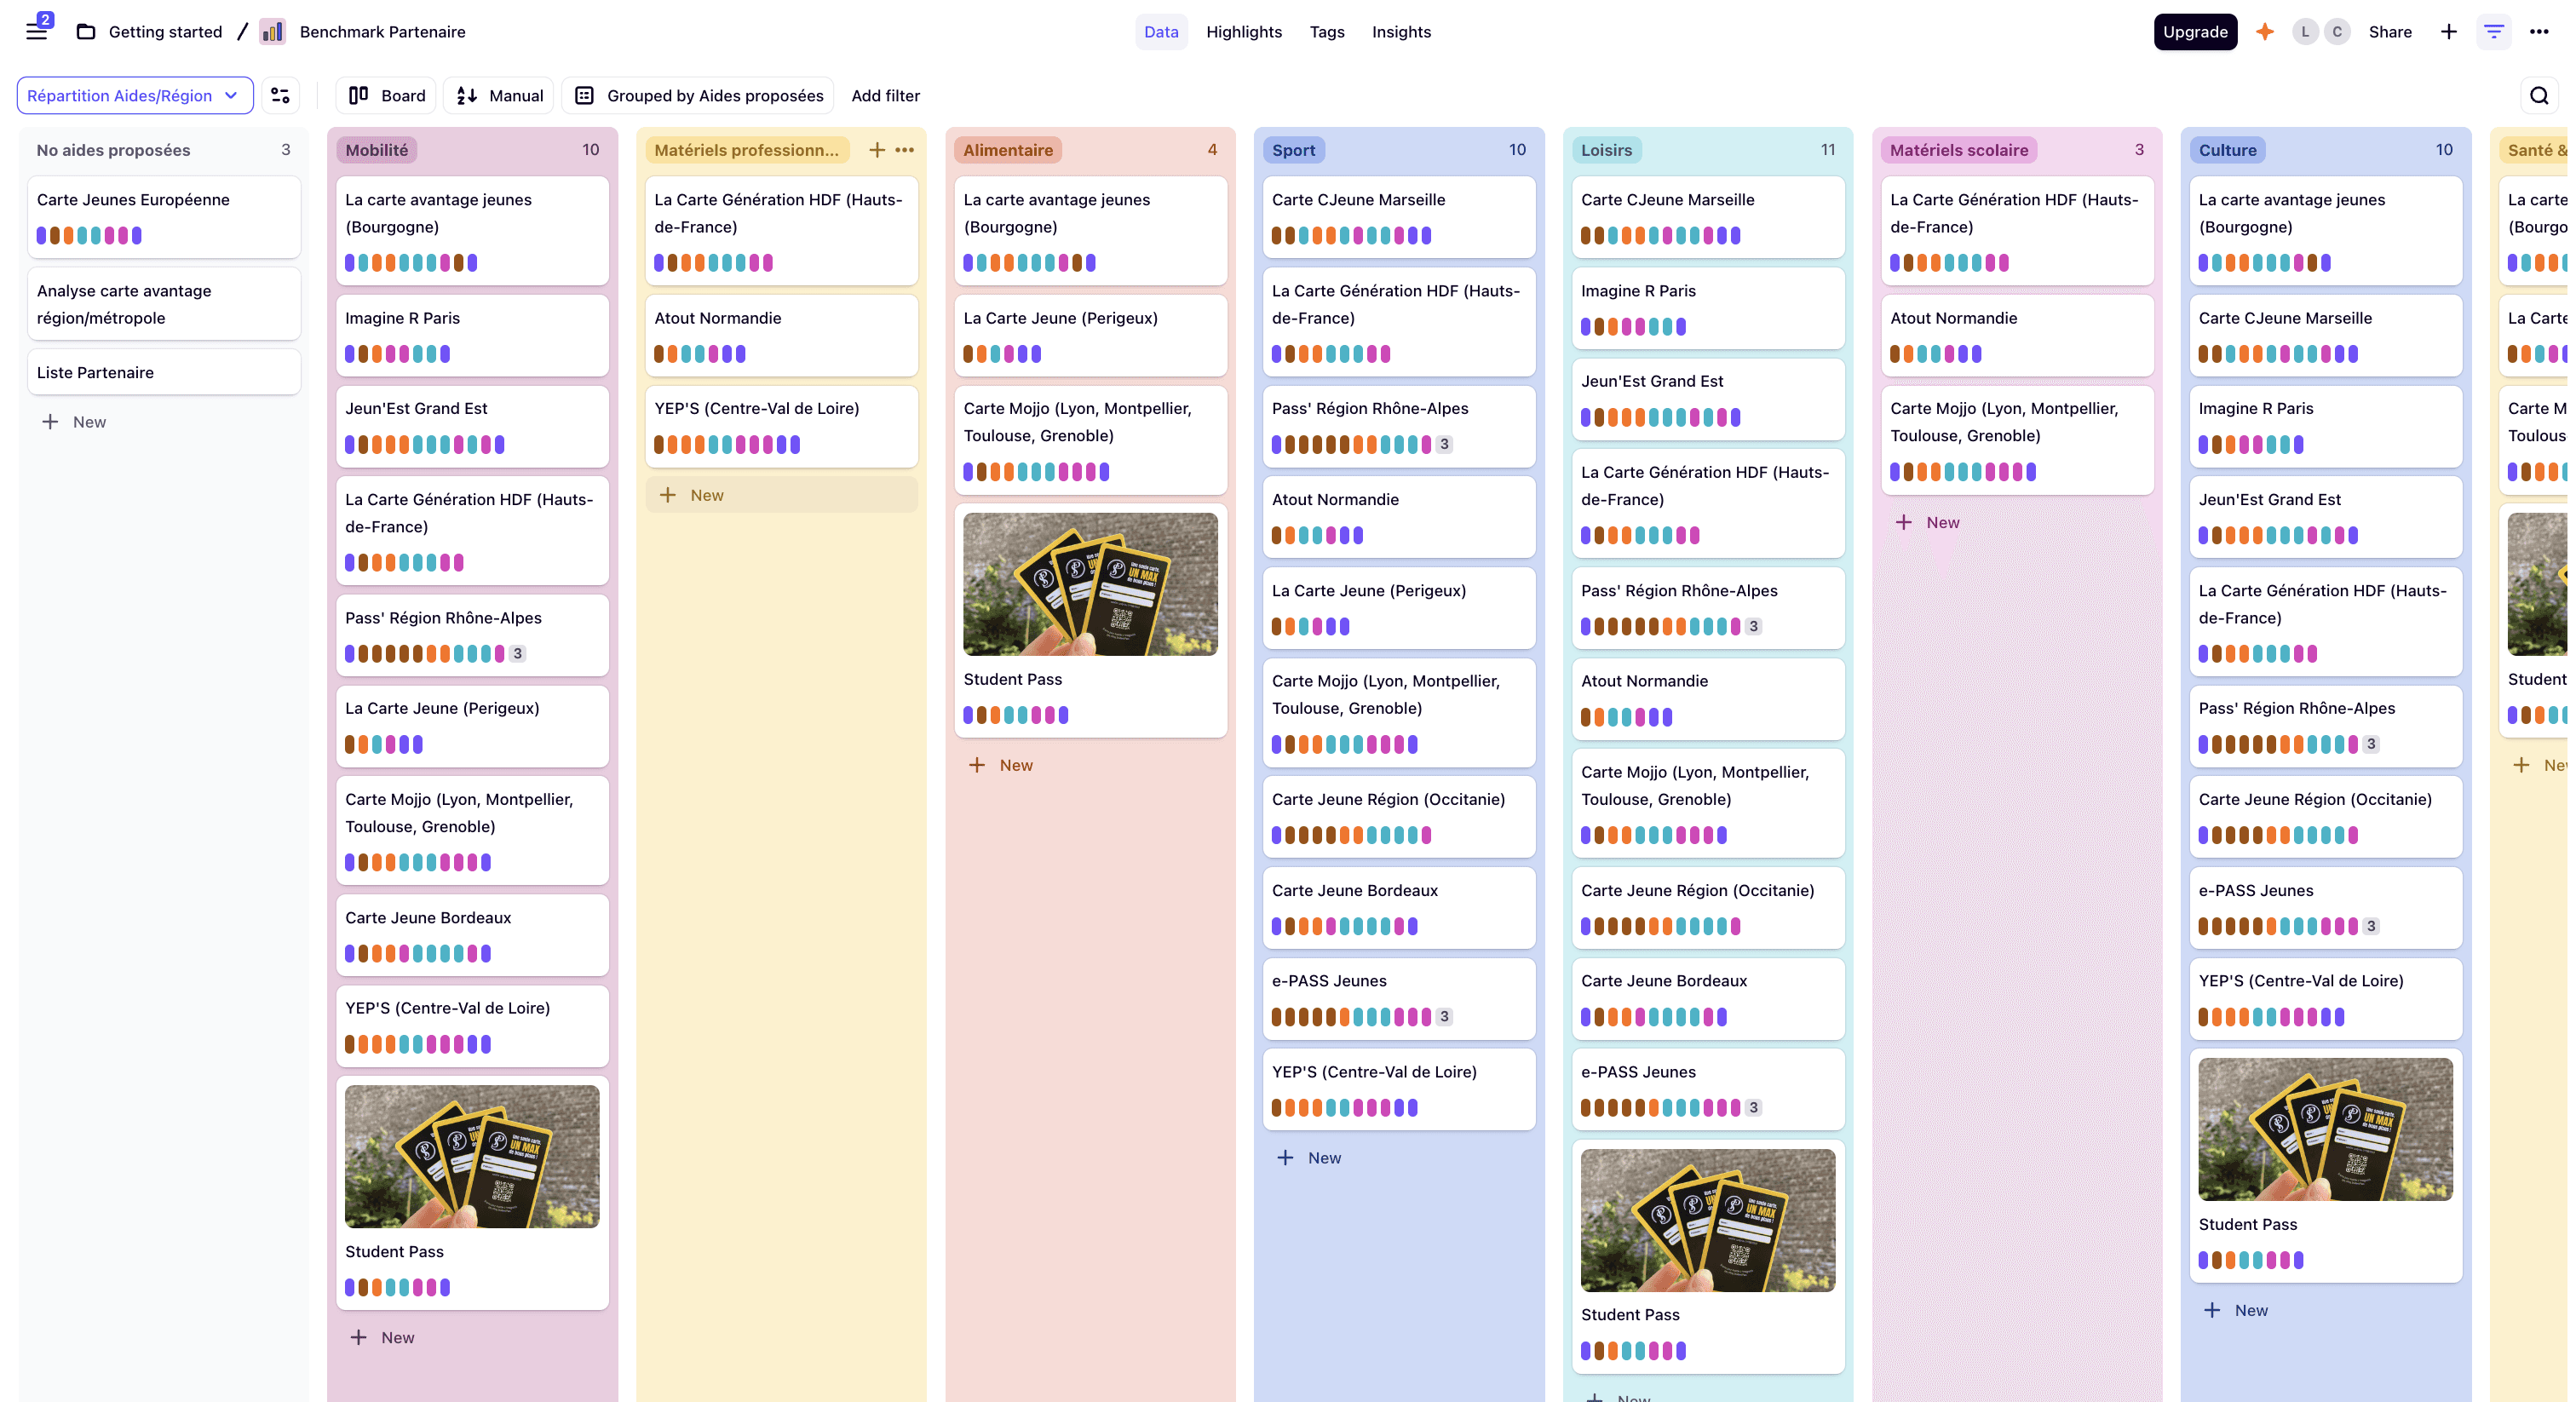Toggle the filter bar icon

pyautogui.click(x=2494, y=32)
